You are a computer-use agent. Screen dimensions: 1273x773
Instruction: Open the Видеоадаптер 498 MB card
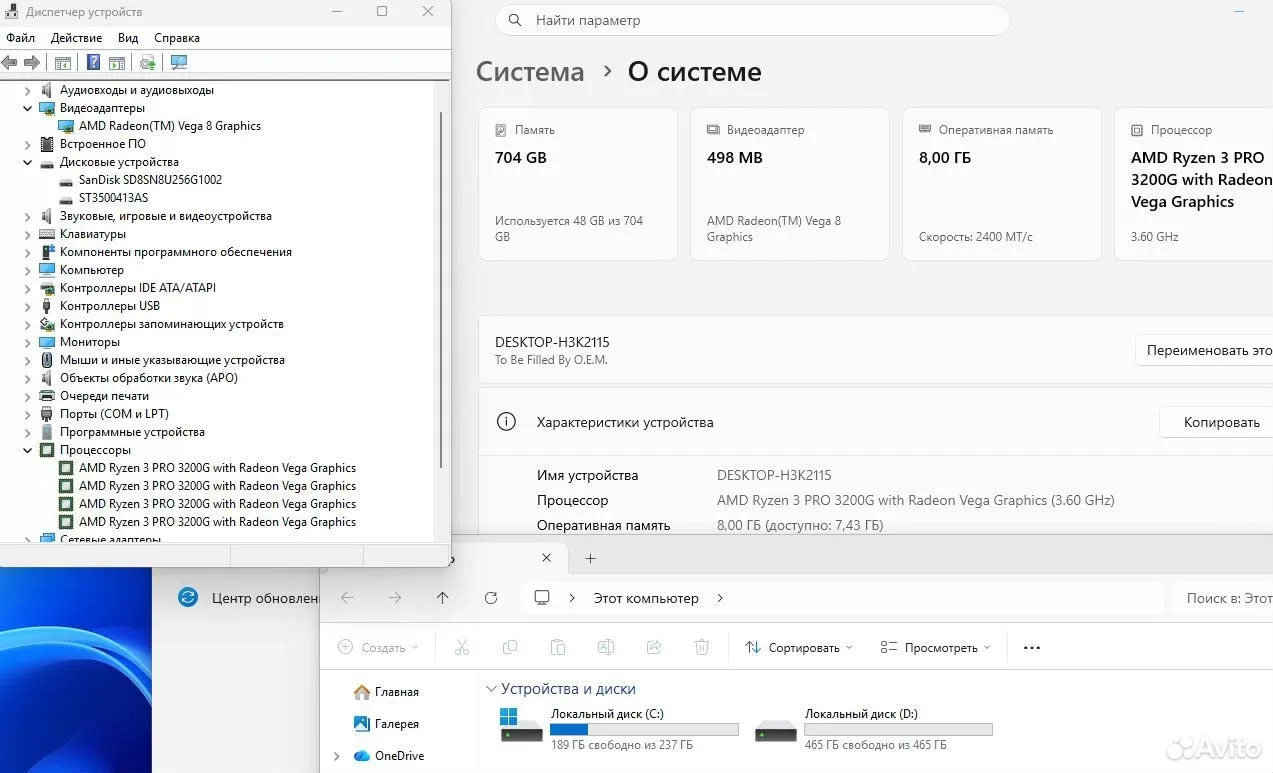[x=790, y=184]
